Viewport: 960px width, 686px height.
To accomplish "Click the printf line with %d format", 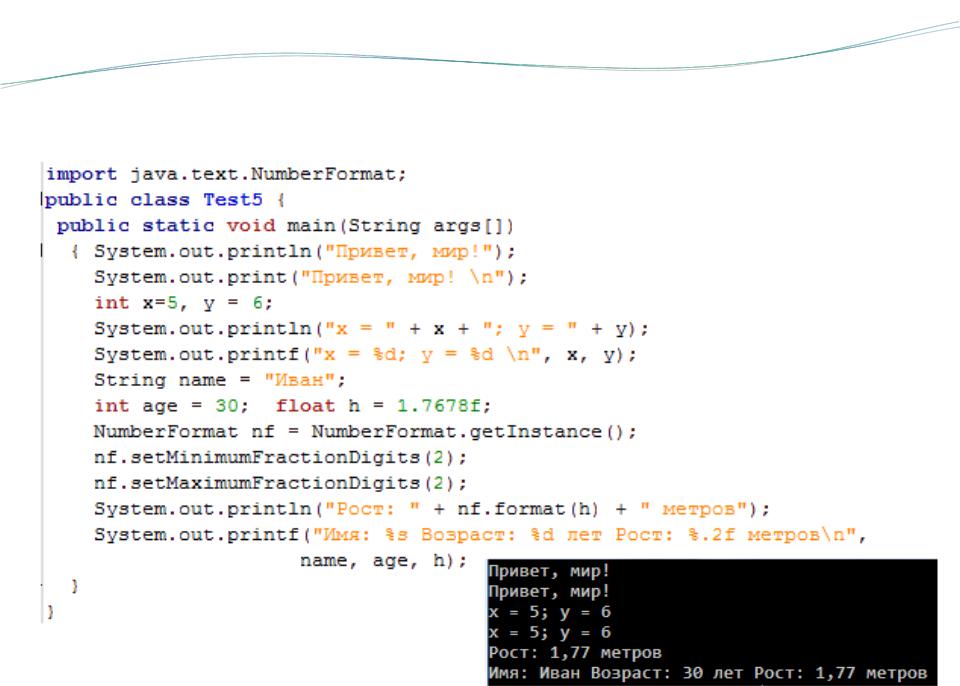I will click(365, 355).
